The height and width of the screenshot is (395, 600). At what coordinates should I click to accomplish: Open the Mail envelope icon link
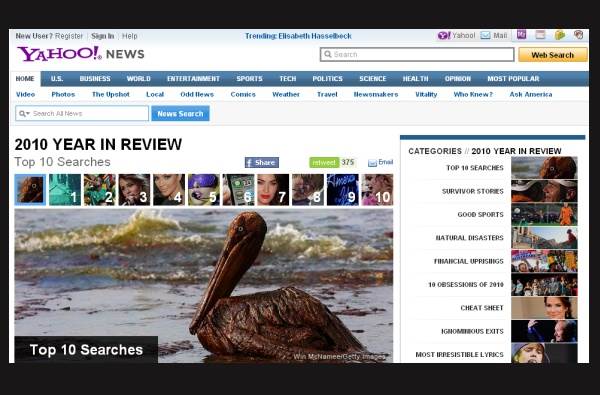485,36
